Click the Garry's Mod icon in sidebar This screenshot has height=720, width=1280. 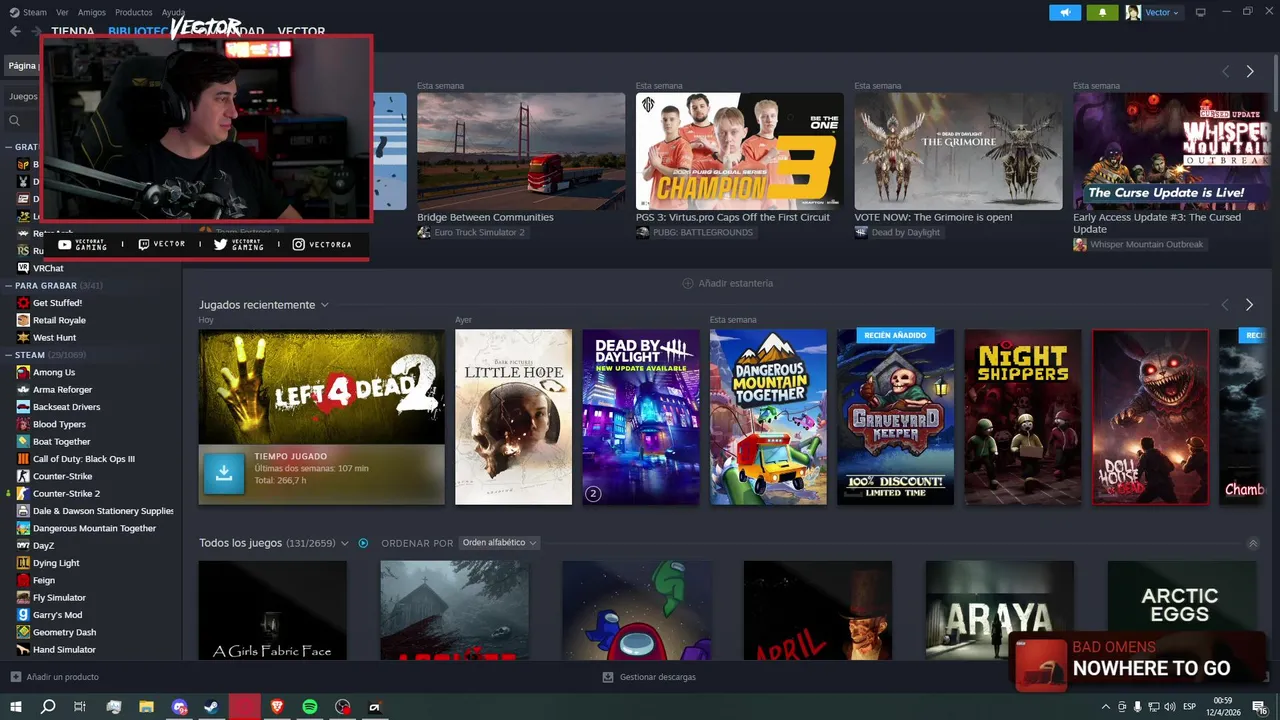coord(24,615)
